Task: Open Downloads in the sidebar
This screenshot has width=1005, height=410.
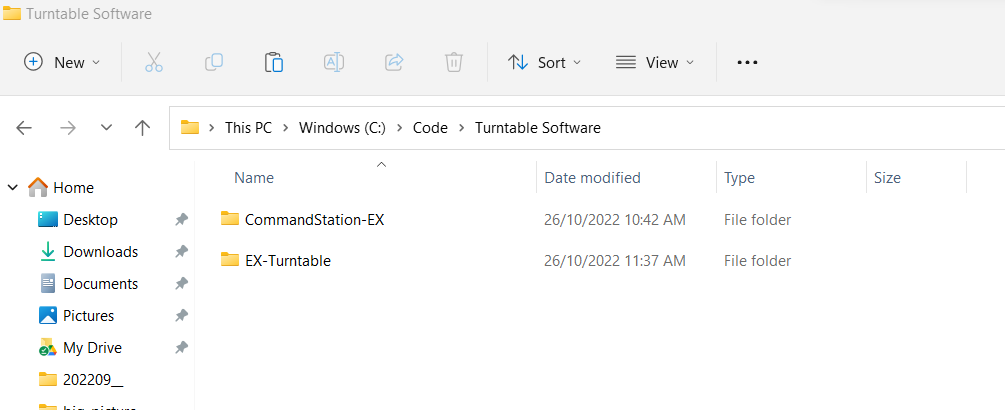Action: (100, 252)
